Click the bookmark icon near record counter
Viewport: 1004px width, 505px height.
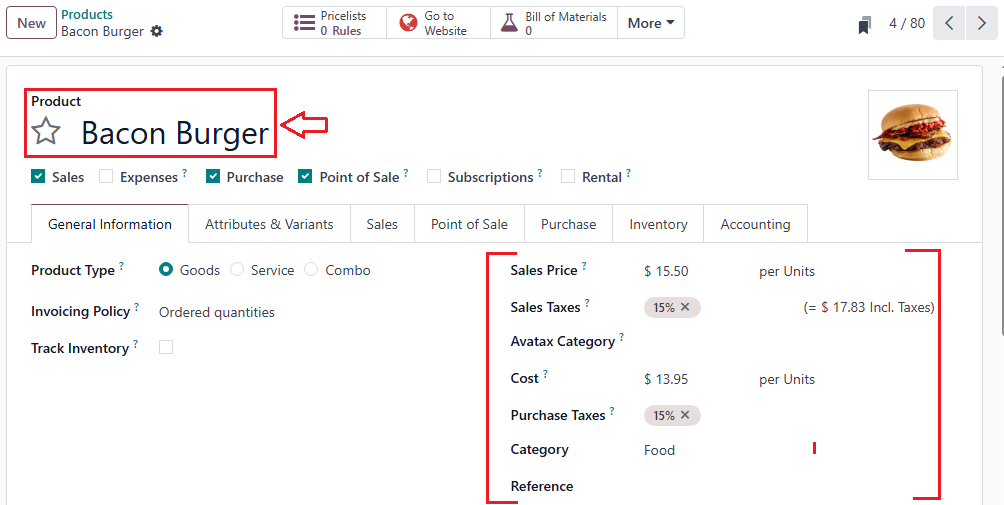coord(865,24)
